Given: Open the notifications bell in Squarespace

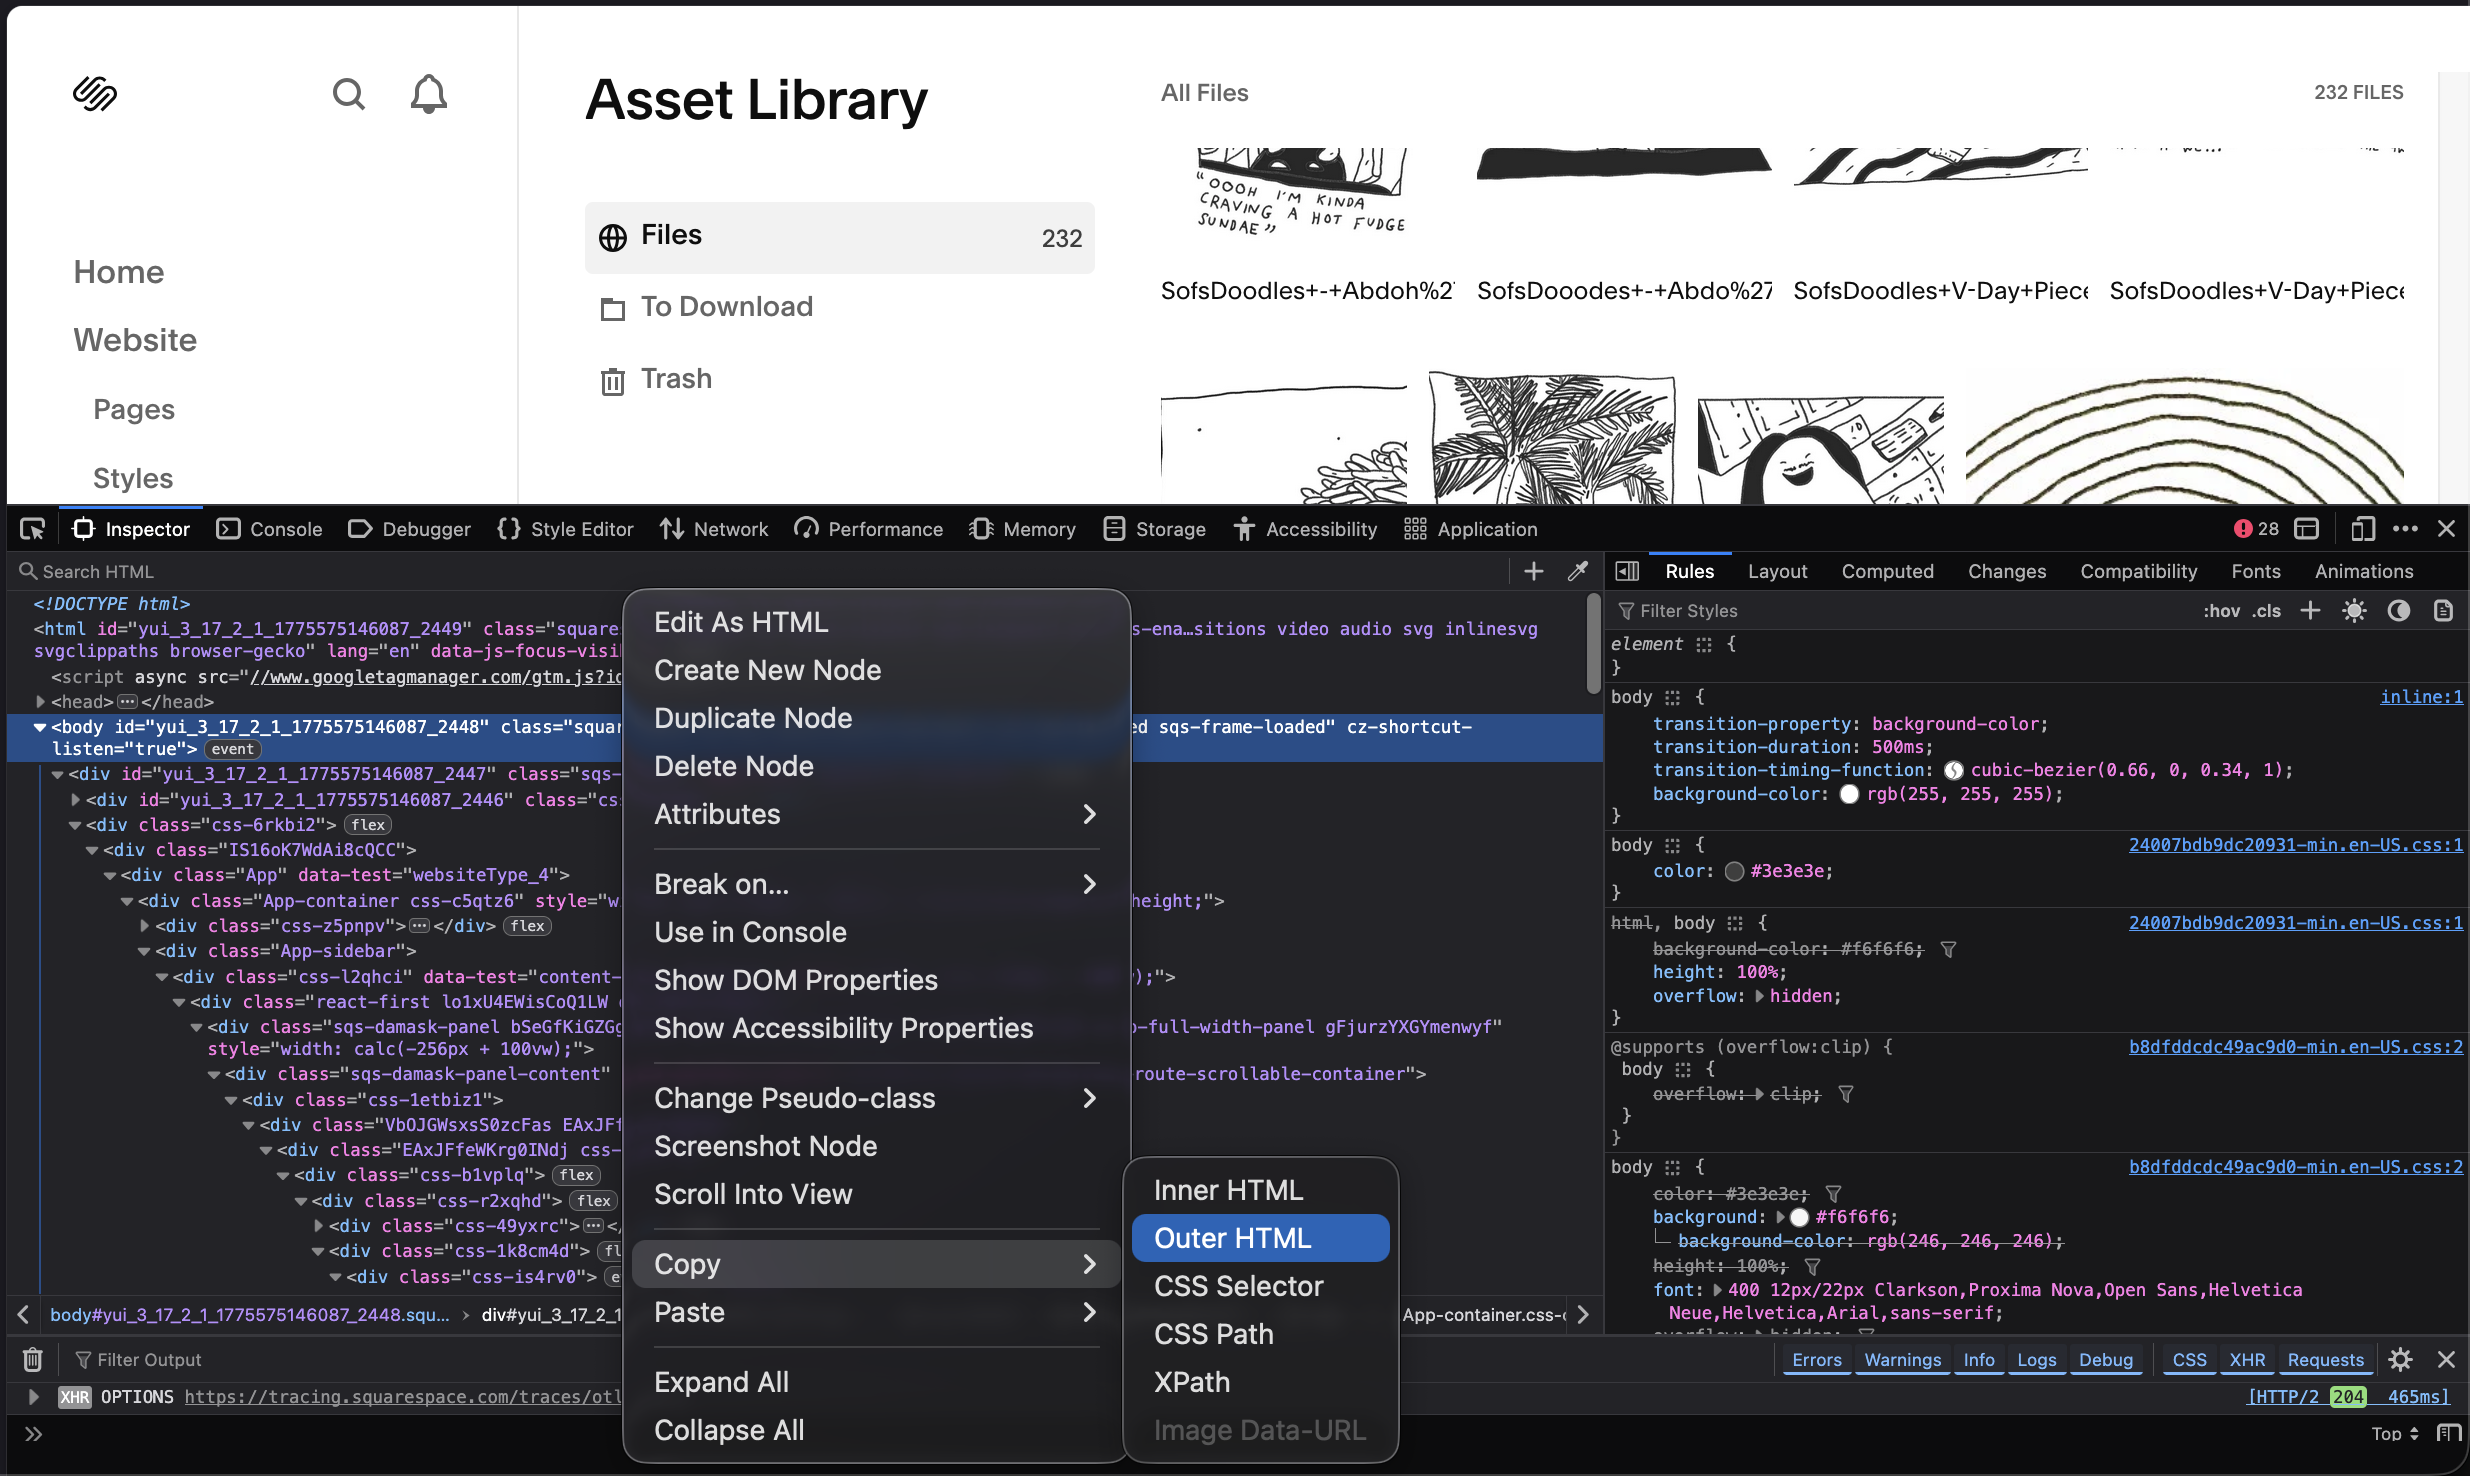Looking at the screenshot, I should [427, 93].
